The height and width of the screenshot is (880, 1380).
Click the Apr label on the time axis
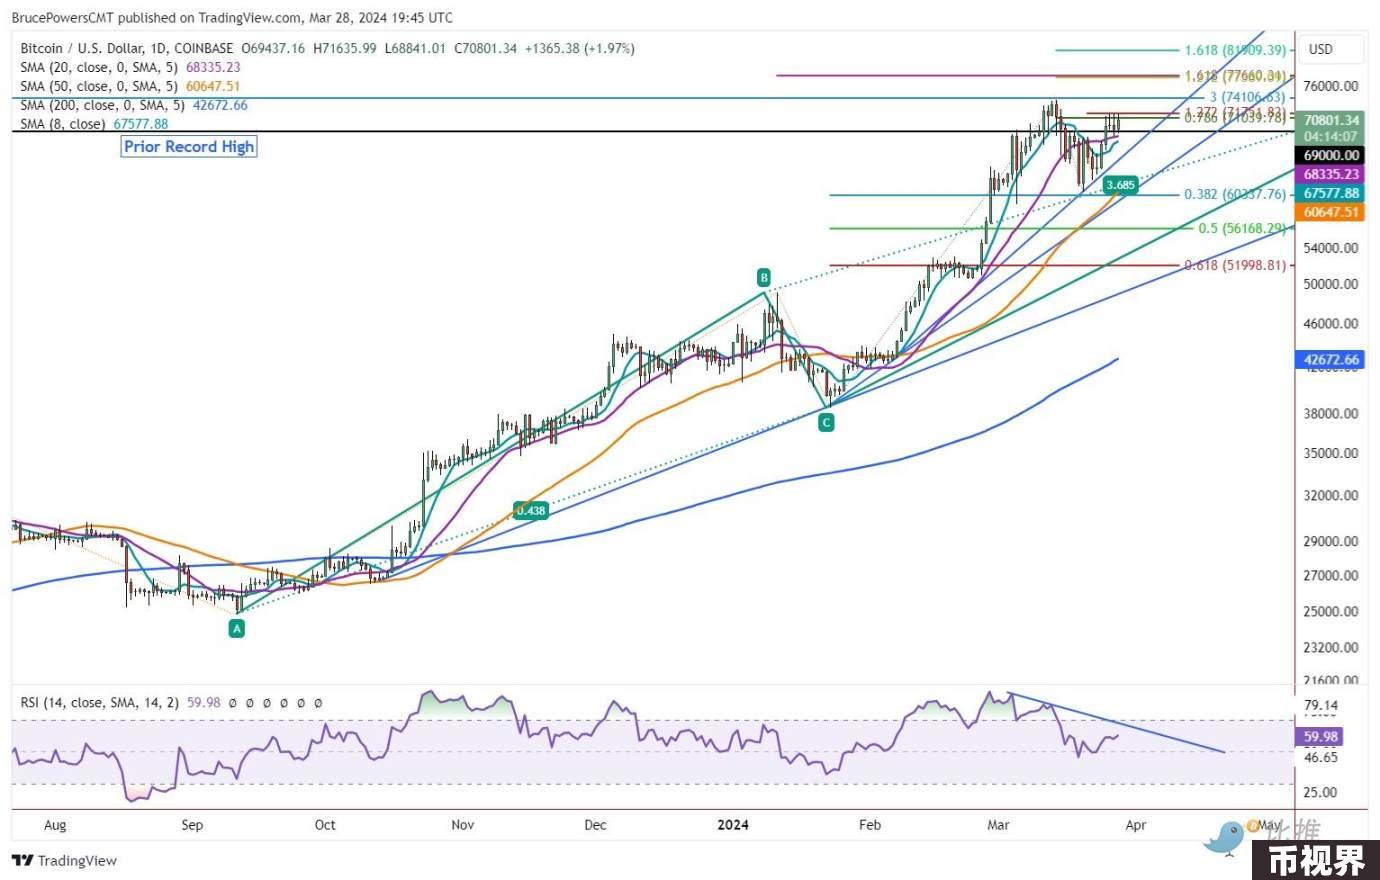coord(1135,825)
